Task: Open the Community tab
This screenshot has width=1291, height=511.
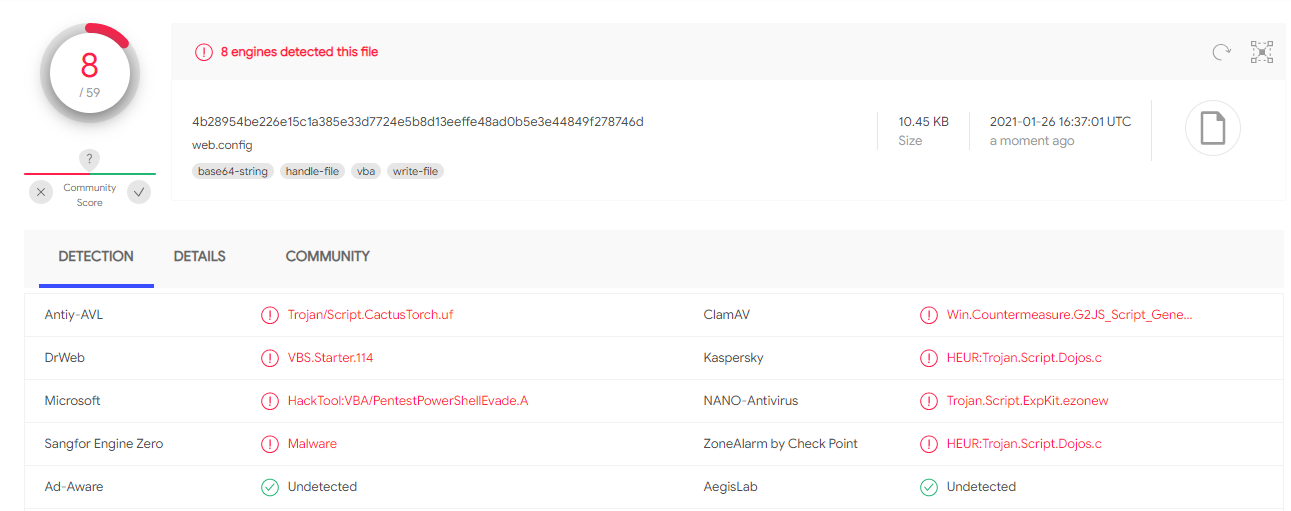Action: pyautogui.click(x=327, y=257)
